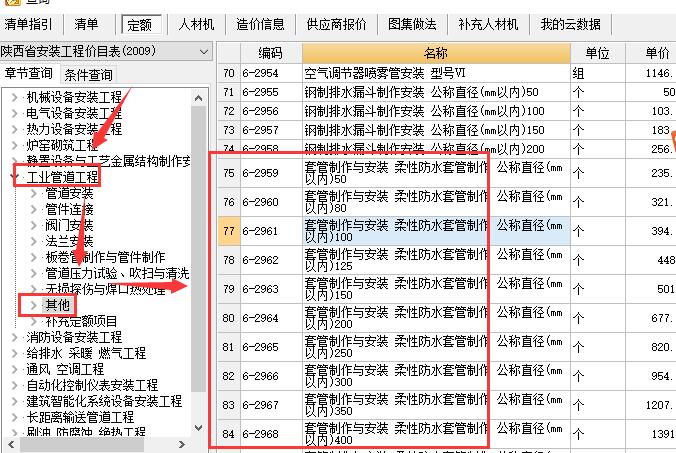Viewport: 676px width, 453px height.
Task: Click the 单位 column header
Action: coord(598,53)
